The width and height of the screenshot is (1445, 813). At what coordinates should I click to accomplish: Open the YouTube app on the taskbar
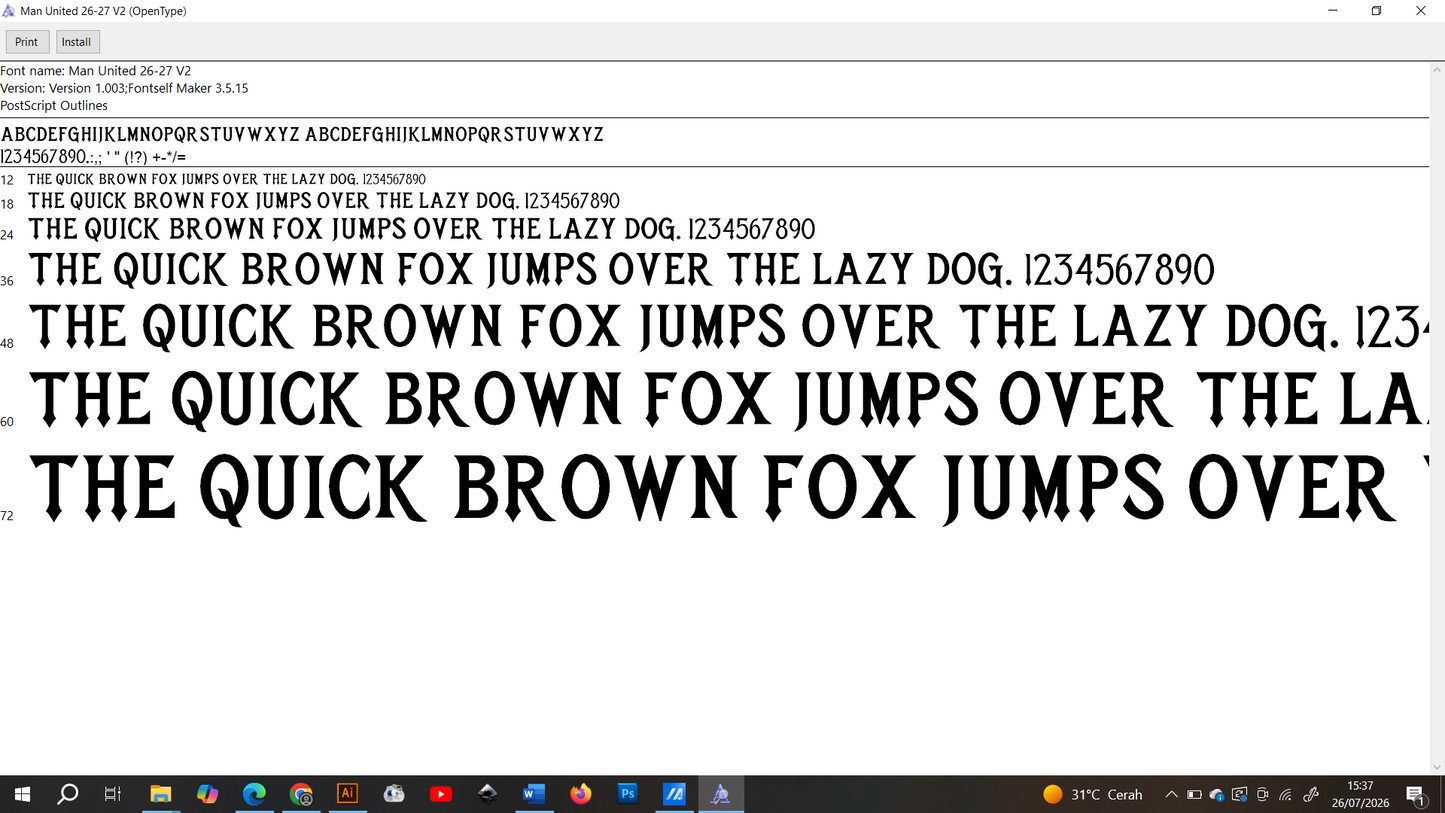point(441,794)
